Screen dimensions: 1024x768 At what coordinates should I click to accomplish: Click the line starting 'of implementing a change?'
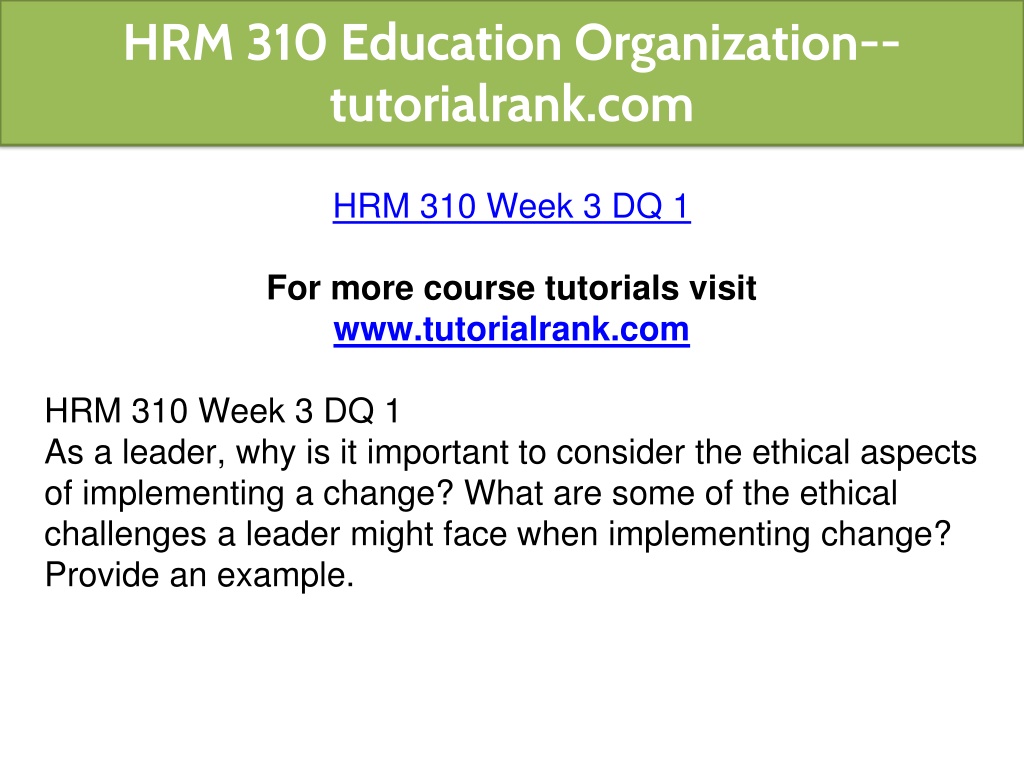click(x=471, y=494)
